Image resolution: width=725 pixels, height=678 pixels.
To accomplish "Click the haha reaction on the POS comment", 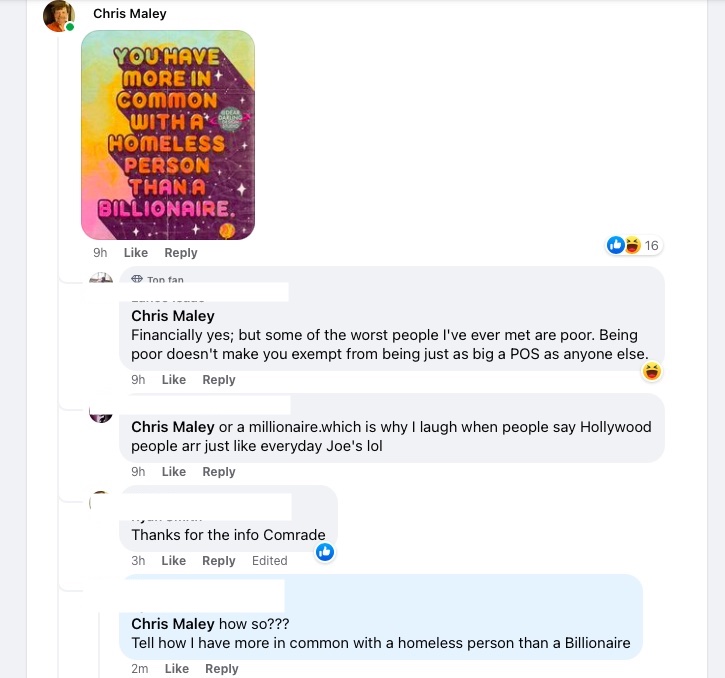I will [x=652, y=372].
